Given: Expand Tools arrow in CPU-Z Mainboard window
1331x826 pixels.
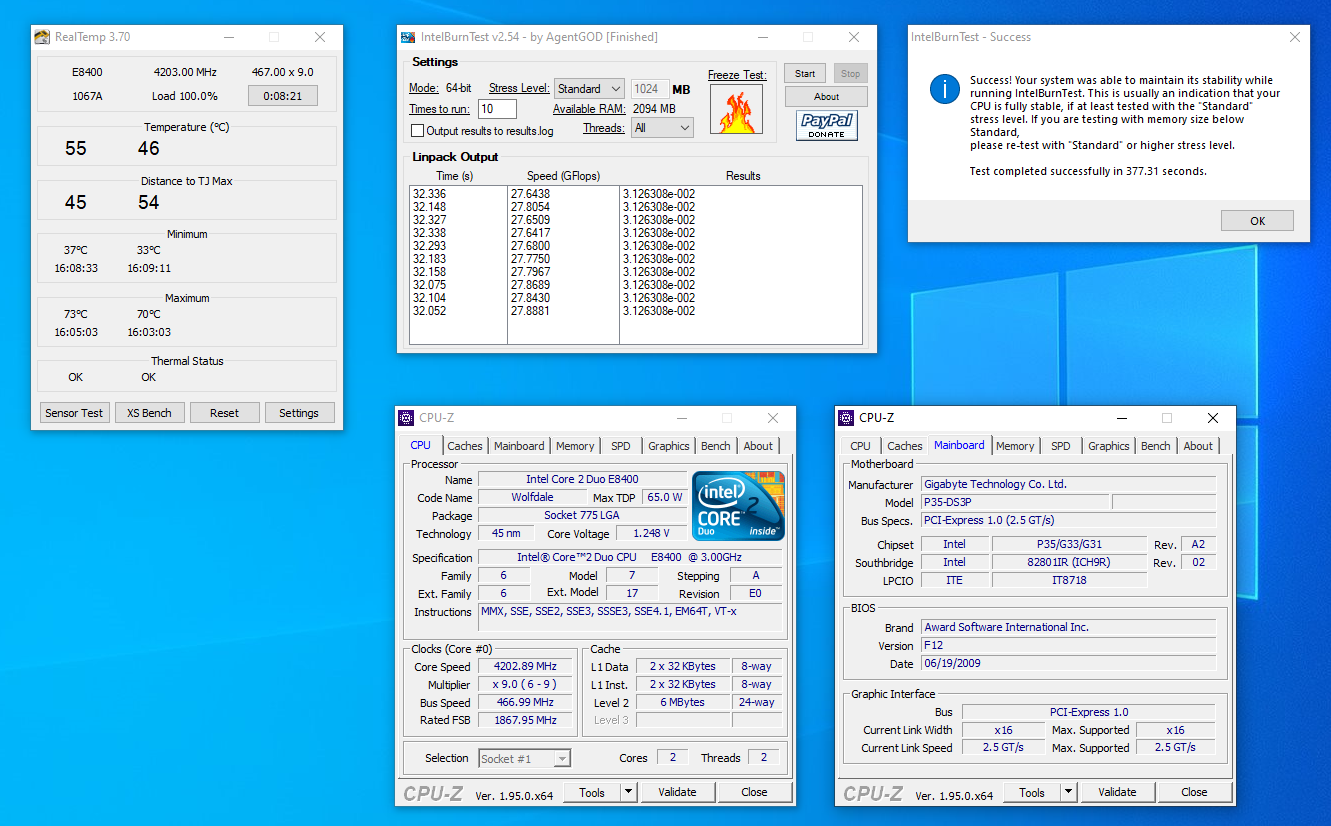Looking at the screenshot, I should click(x=1068, y=792).
